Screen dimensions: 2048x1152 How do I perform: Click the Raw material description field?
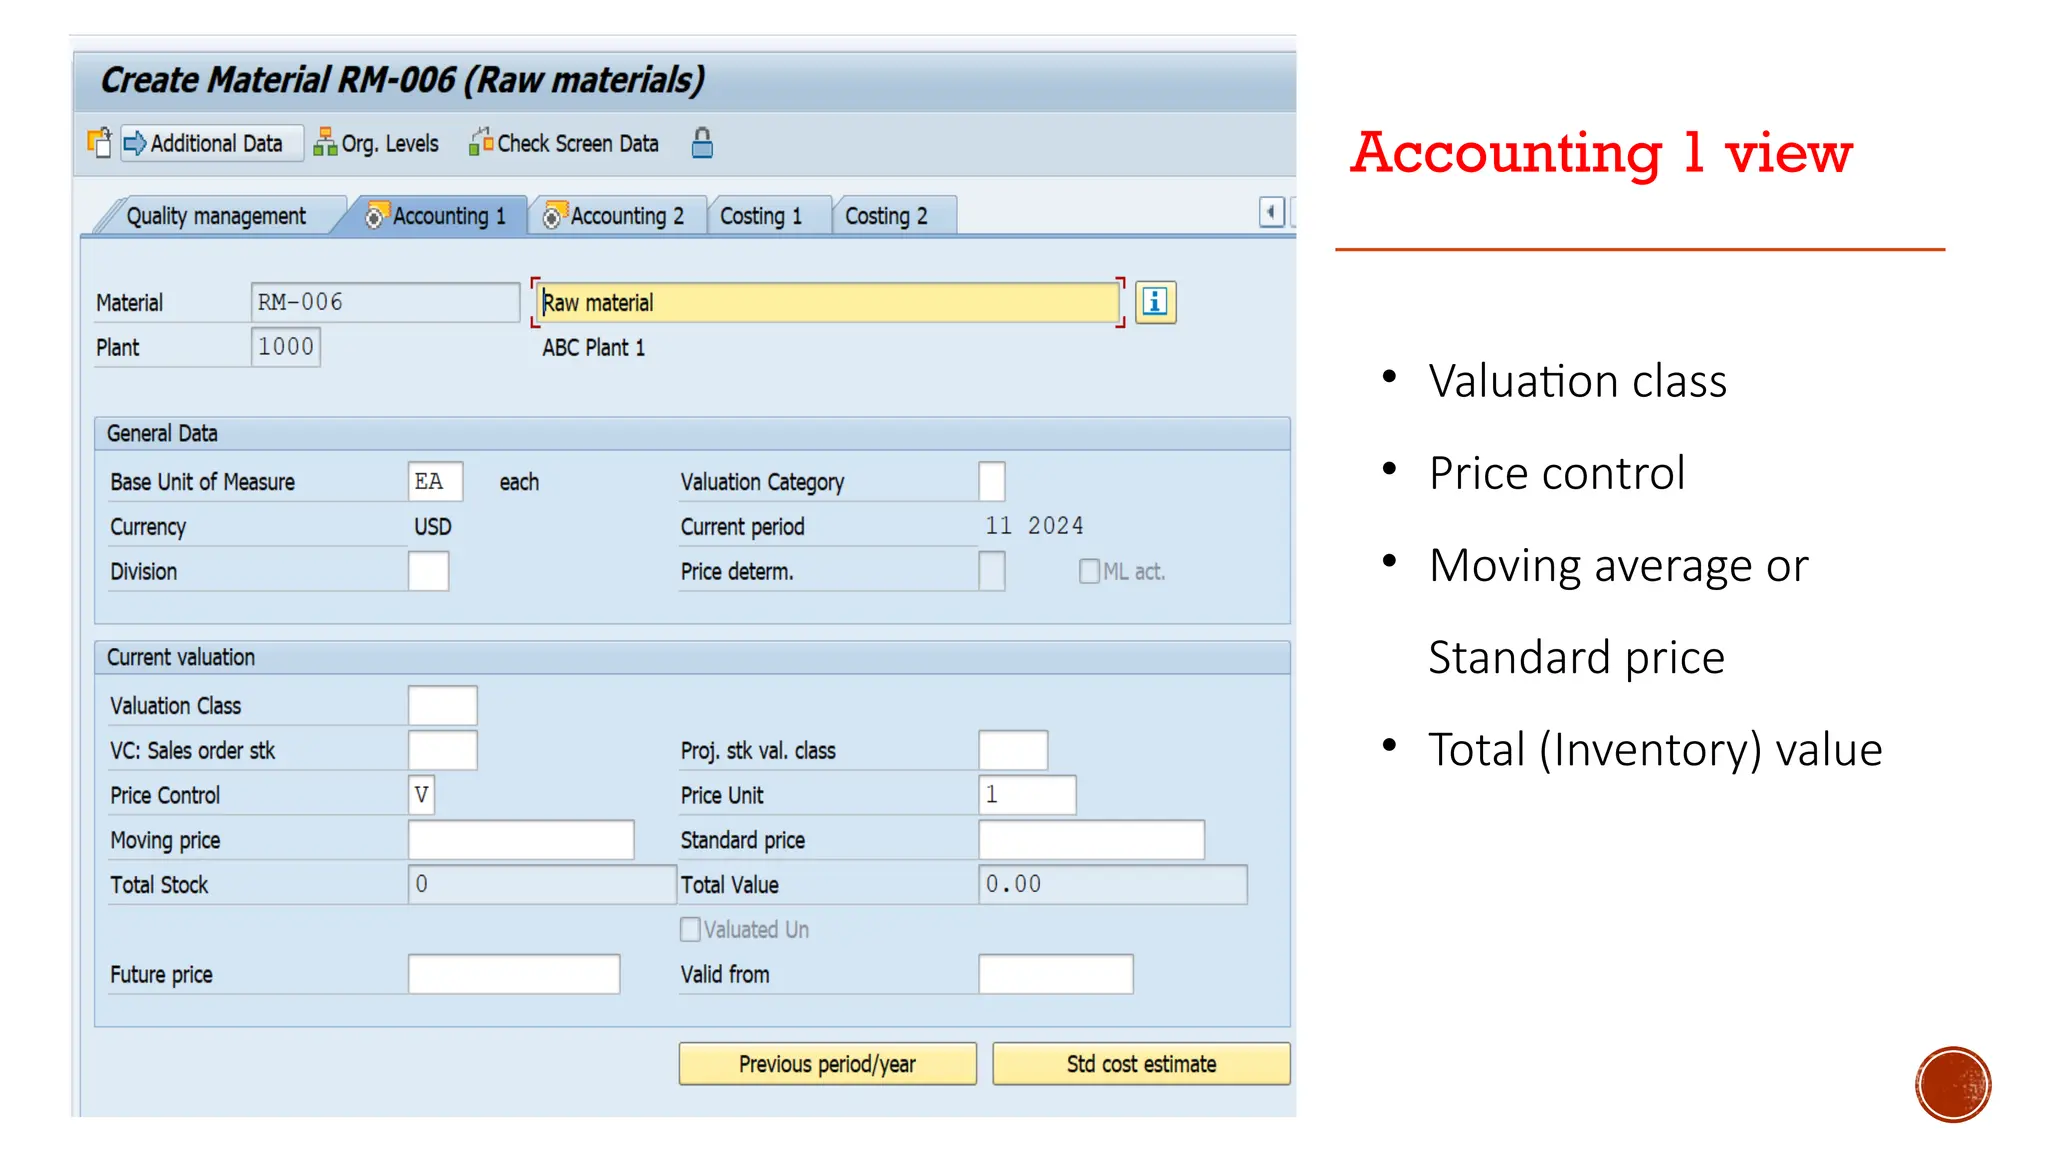pos(828,303)
